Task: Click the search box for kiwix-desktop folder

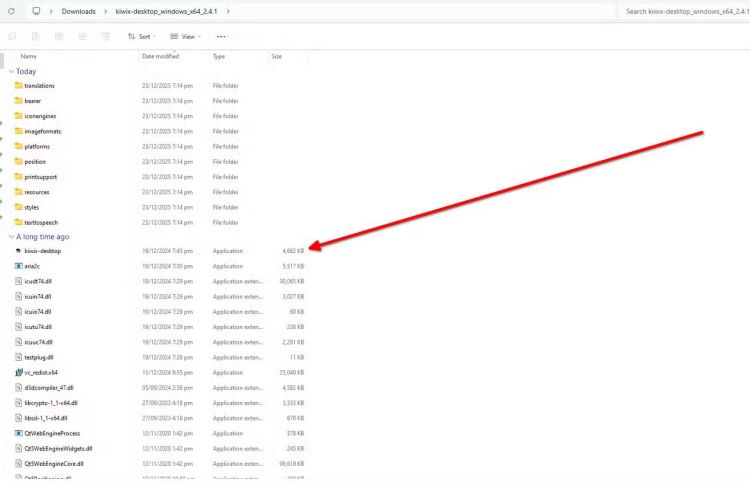Action: 685,11
